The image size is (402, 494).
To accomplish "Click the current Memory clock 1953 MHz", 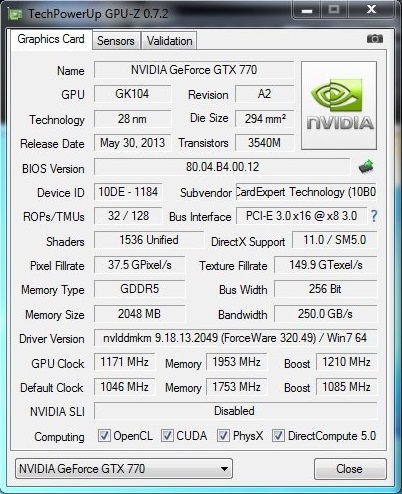I will 236,362.
